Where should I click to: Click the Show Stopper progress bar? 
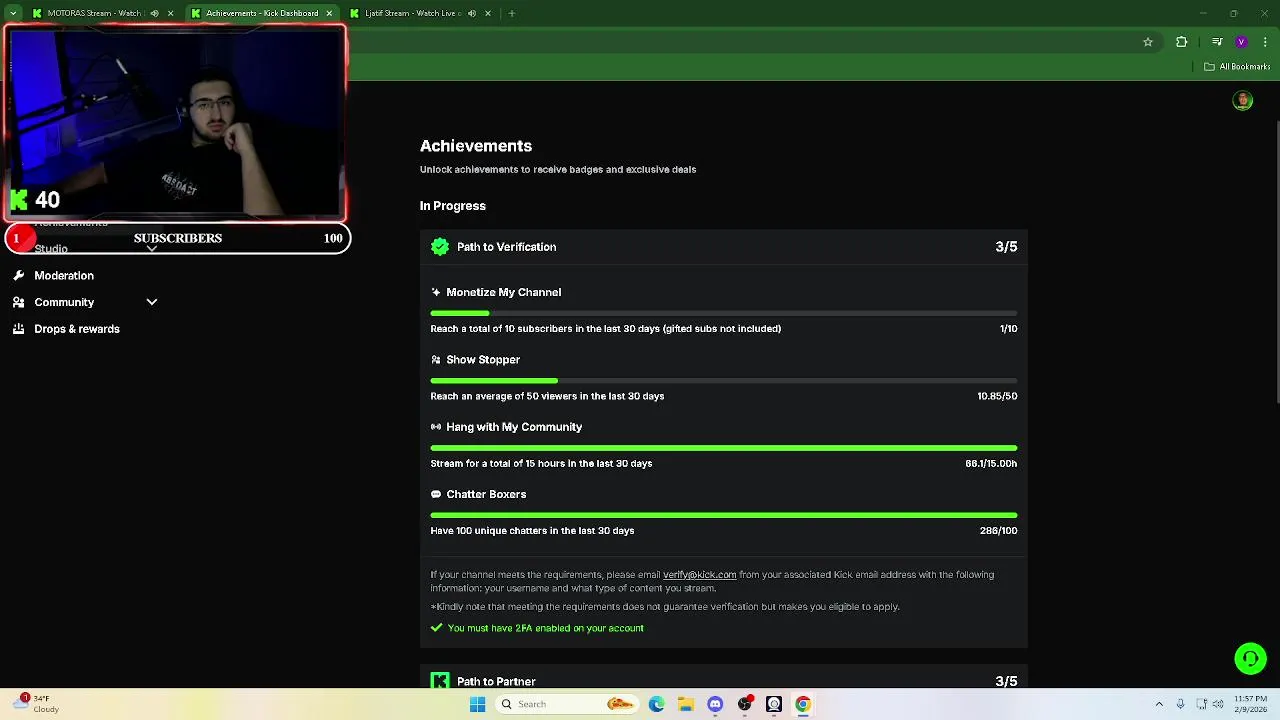coord(724,381)
